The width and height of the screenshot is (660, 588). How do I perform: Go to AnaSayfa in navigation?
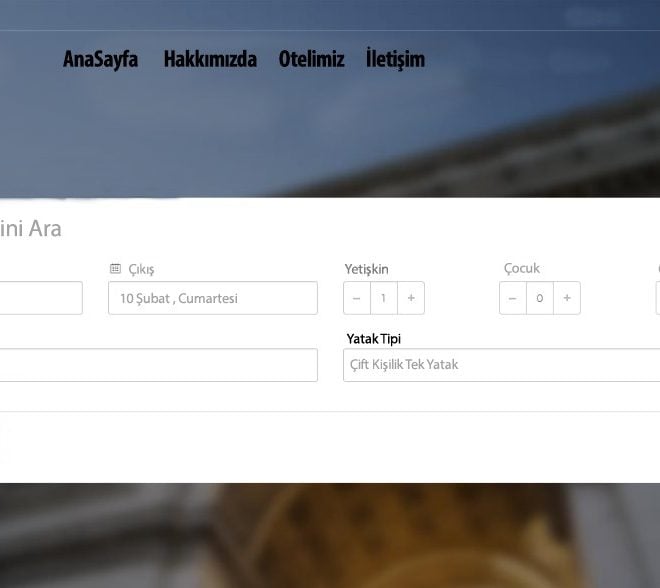pyautogui.click(x=100, y=59)
